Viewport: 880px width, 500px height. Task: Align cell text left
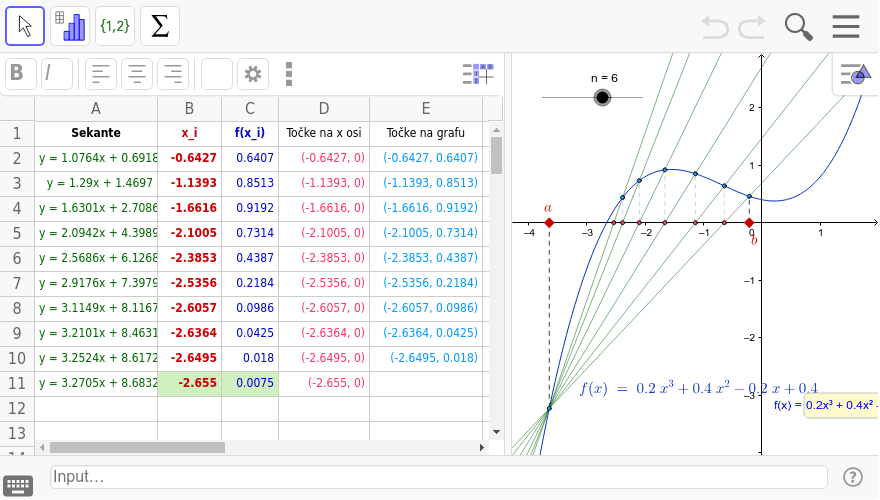click(x=101, y=74)
